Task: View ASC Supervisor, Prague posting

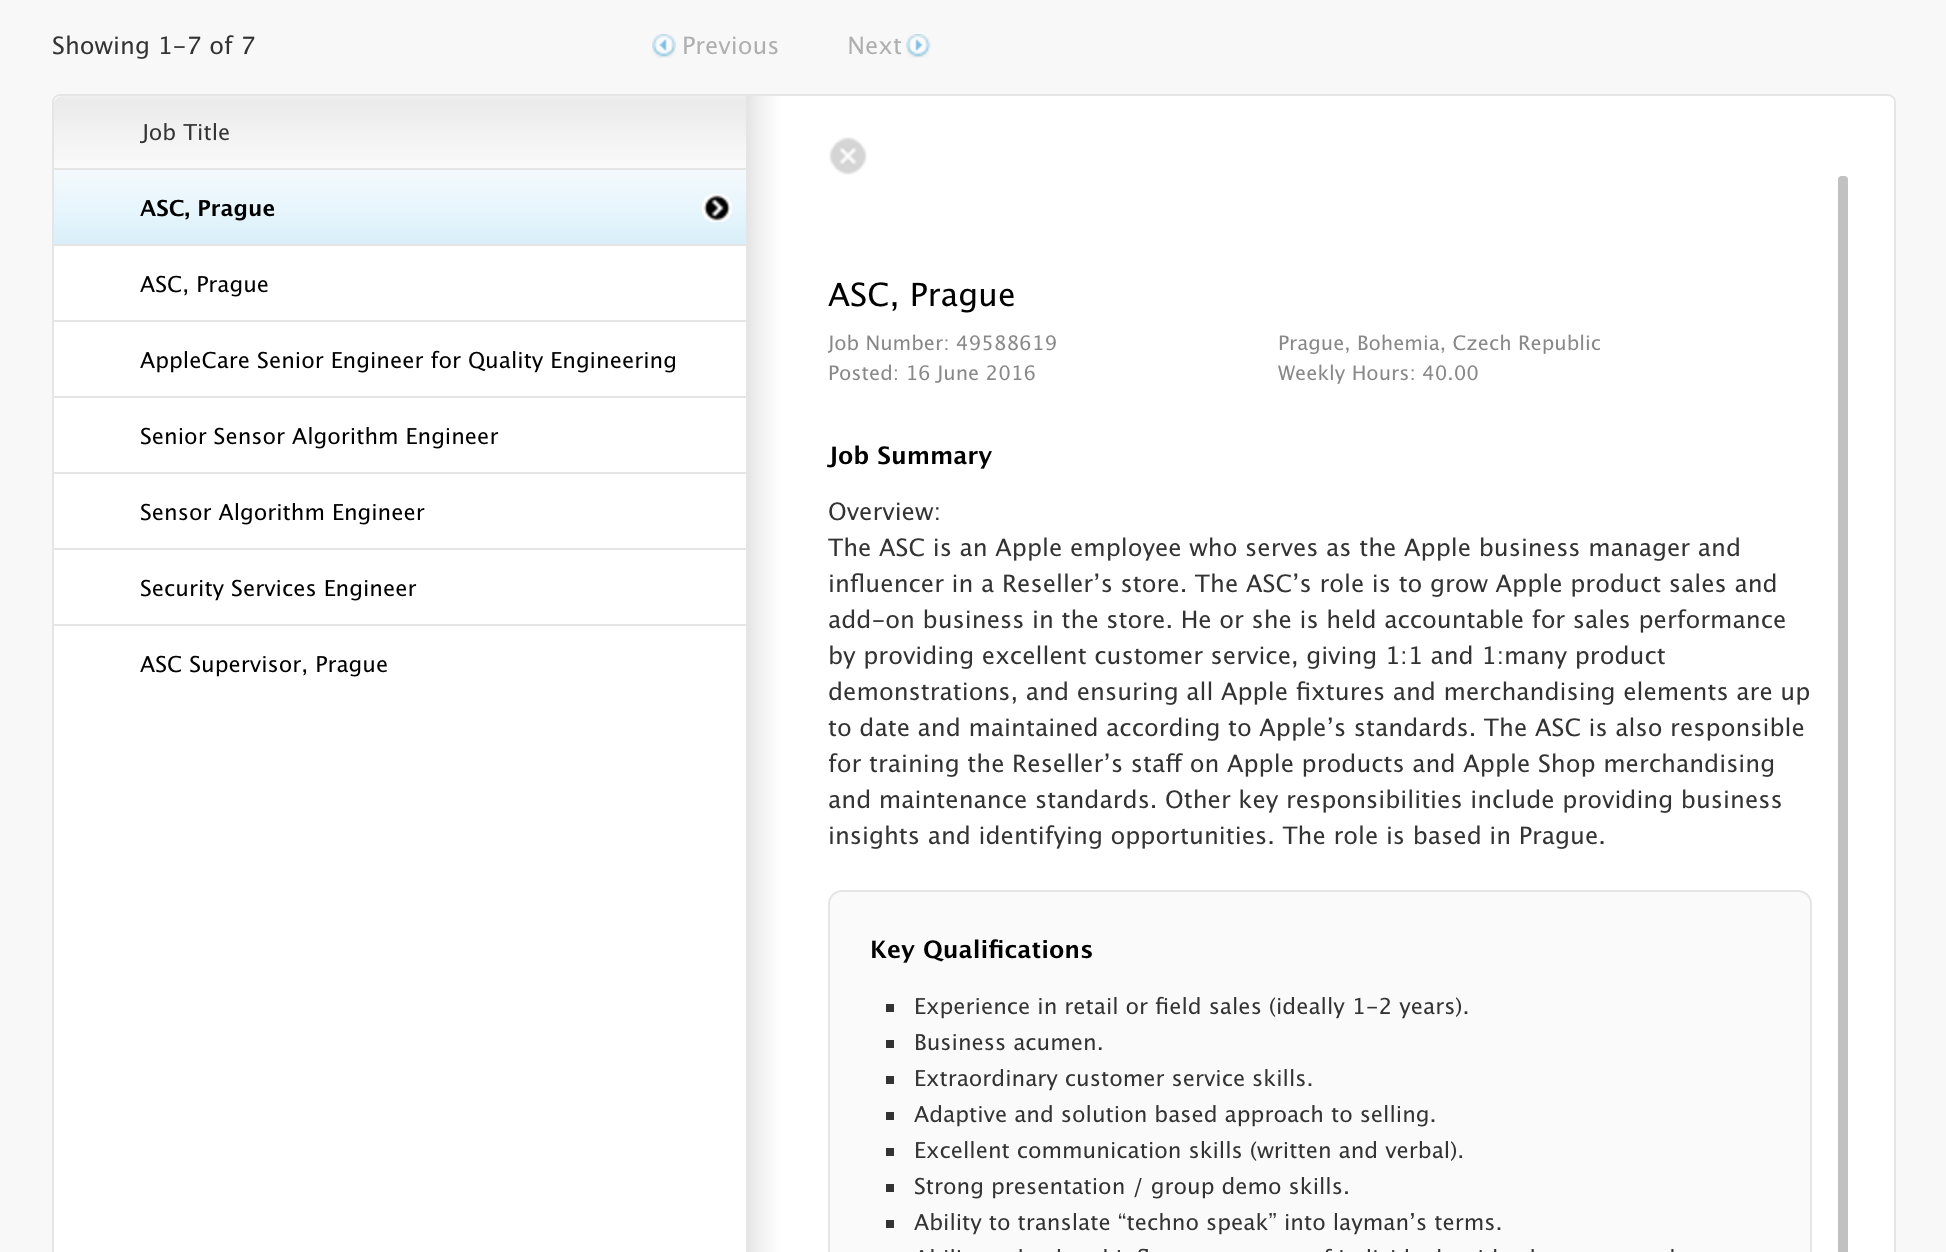Action: [x=263, y=664]
